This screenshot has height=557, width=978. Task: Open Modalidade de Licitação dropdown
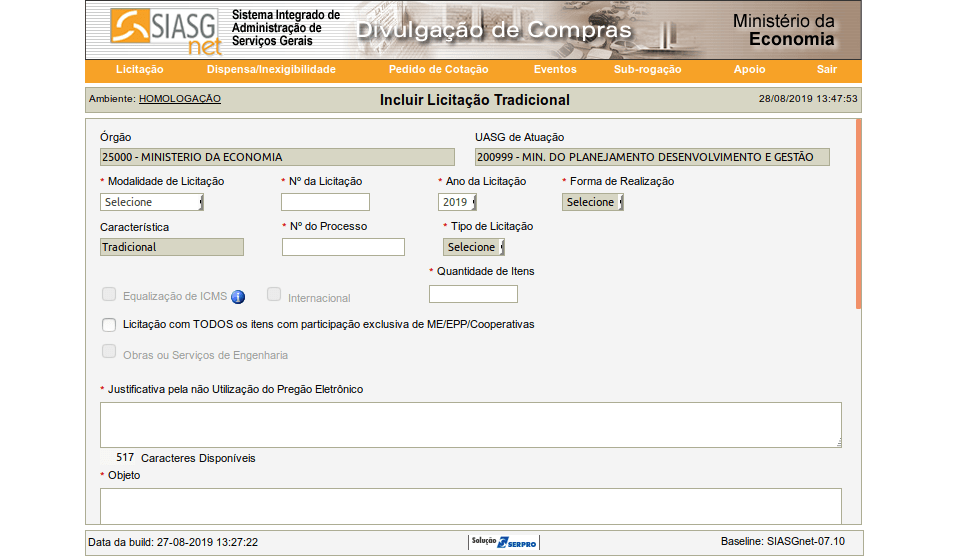point(152,202)
